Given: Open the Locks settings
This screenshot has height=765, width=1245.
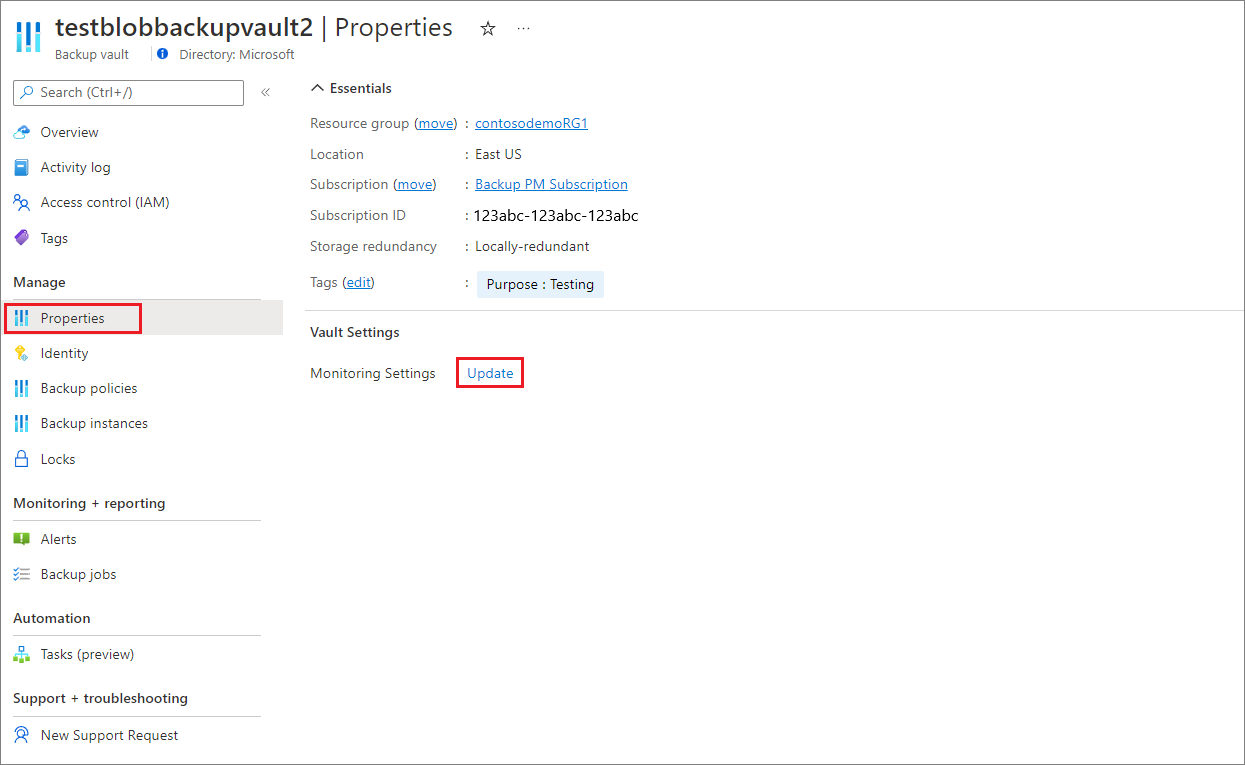Looking at the screenshot, I should click(x=57, y=458).
